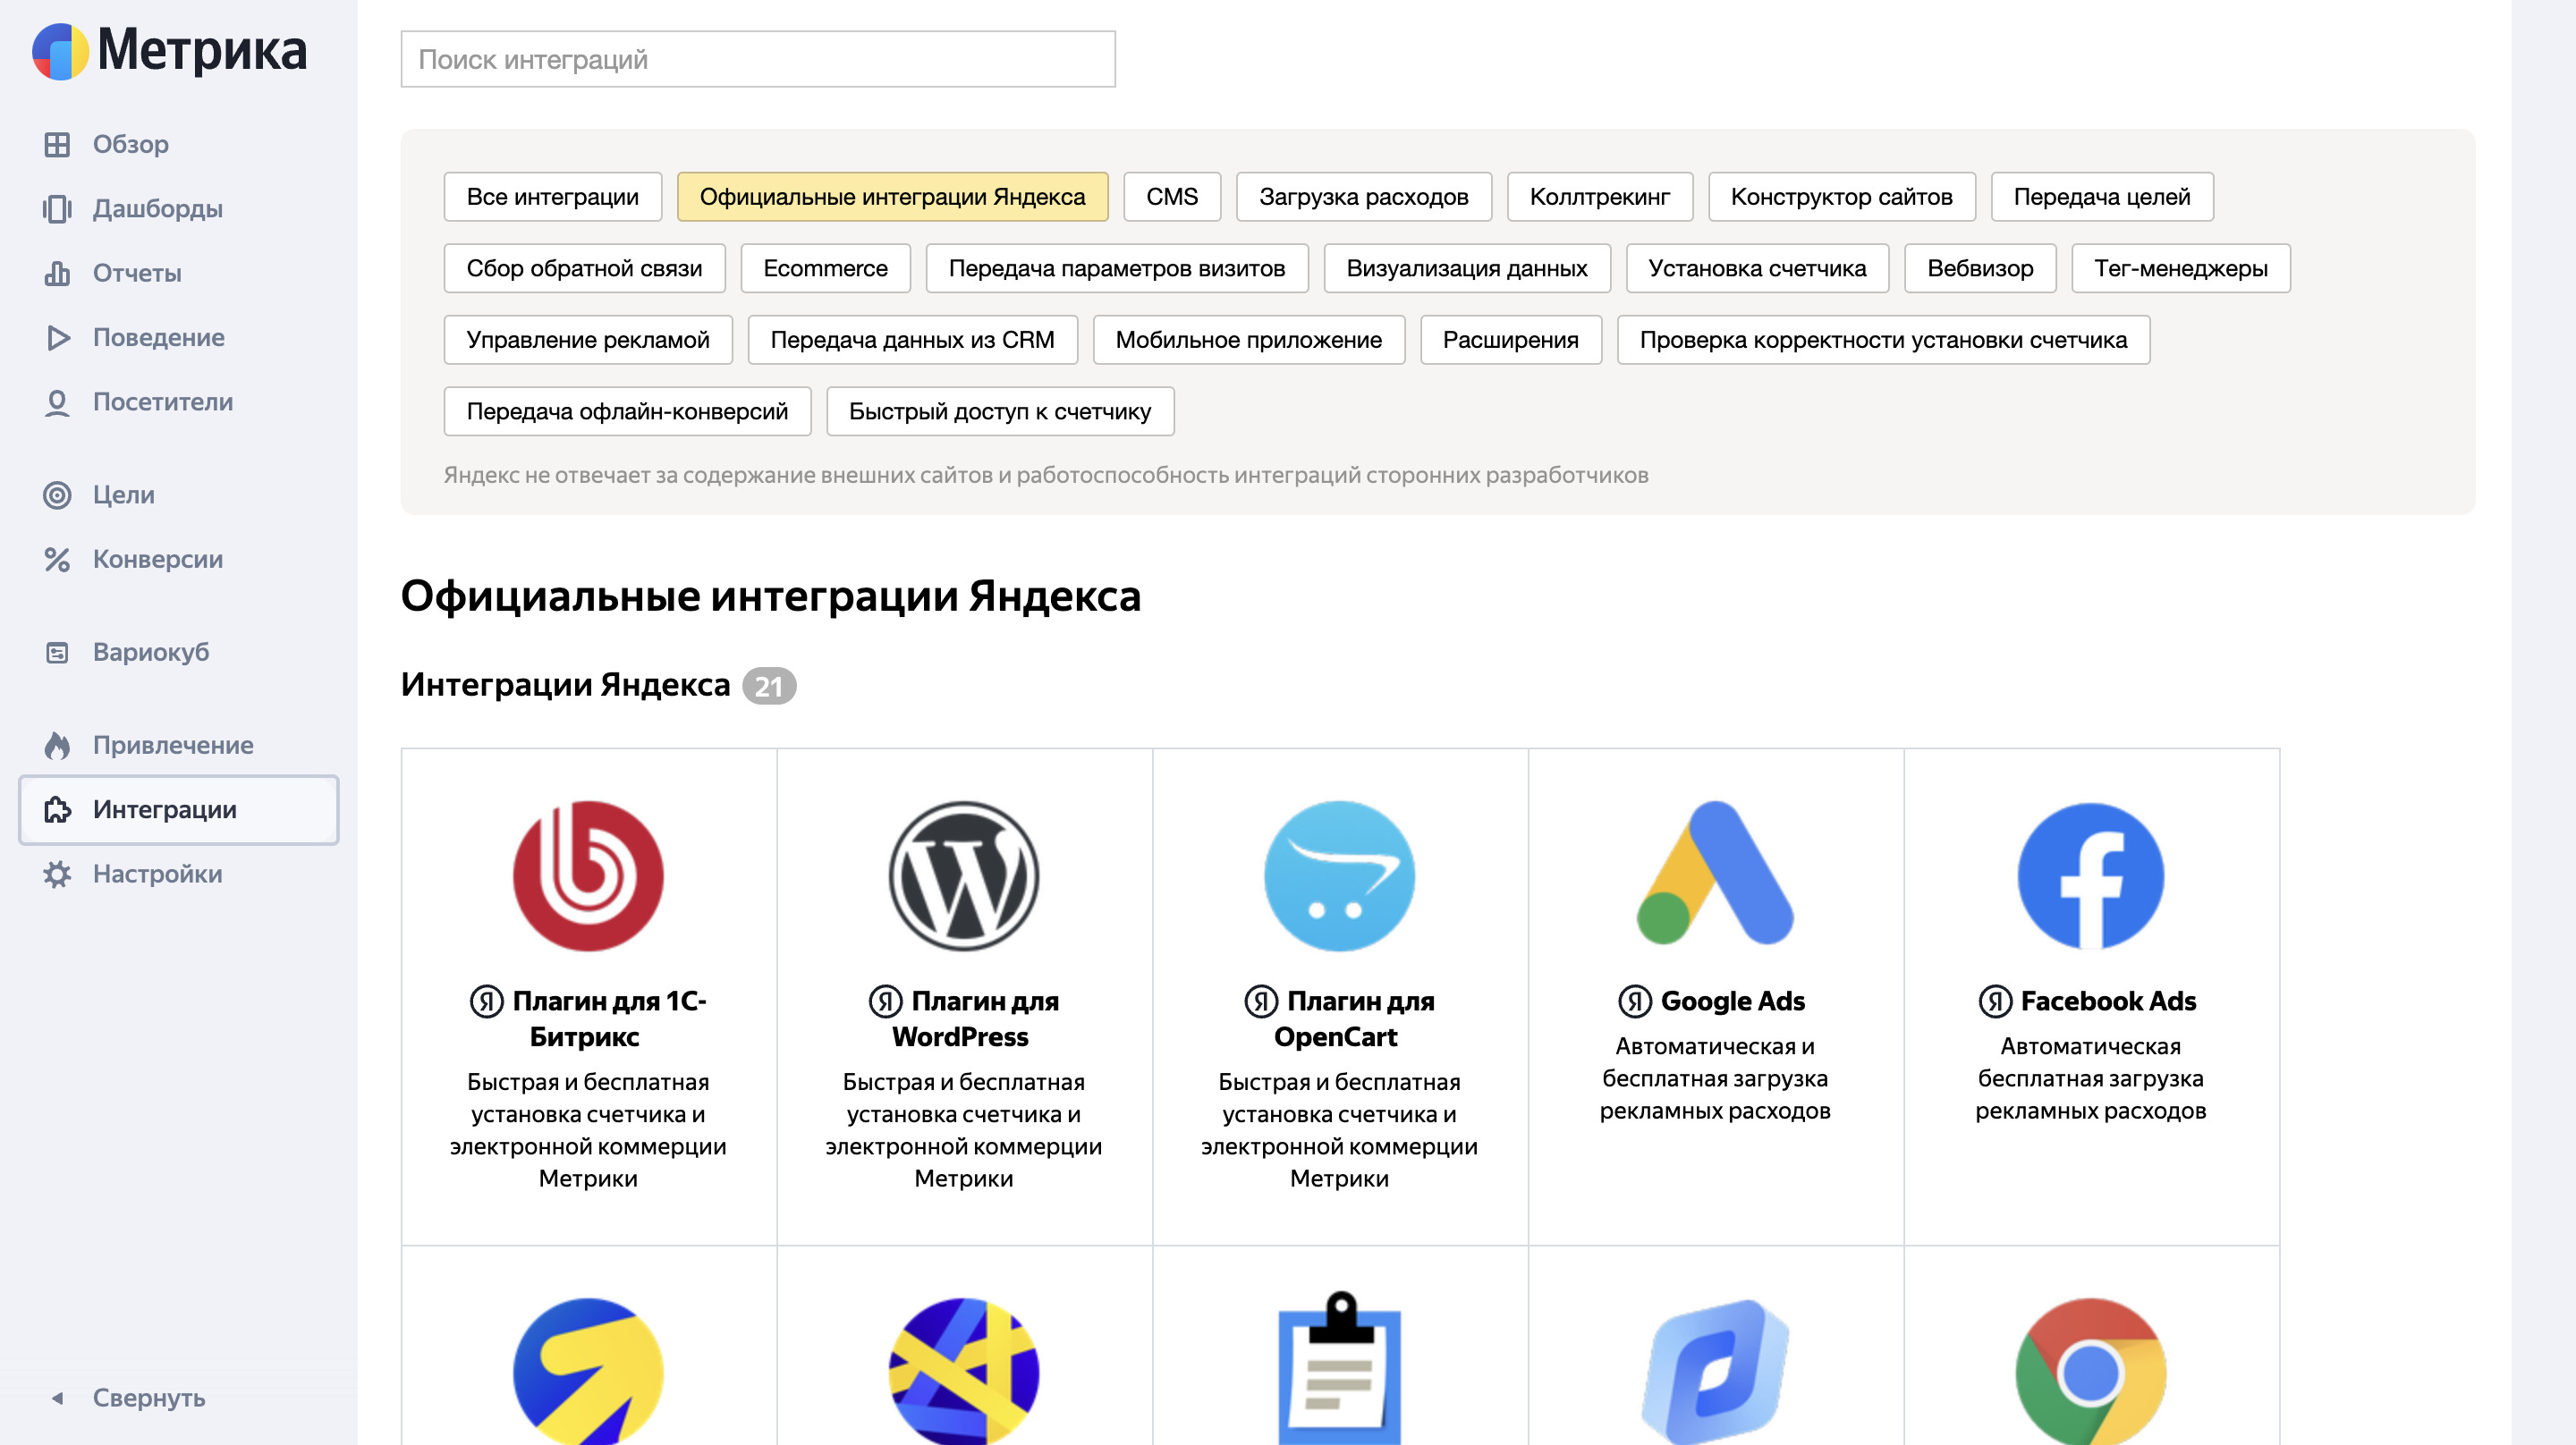Click the Конверсии percent icon
The width and height of the screenshot is (2576, 1445).
57,559
